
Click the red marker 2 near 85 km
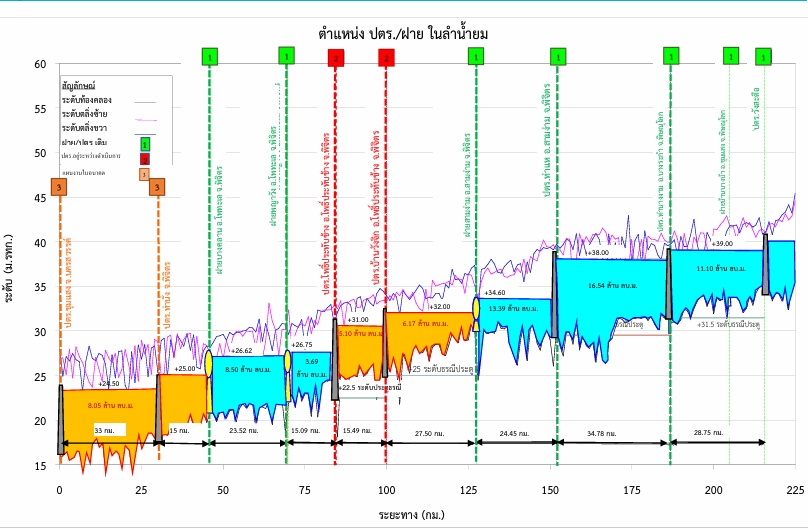coord(335,58)
